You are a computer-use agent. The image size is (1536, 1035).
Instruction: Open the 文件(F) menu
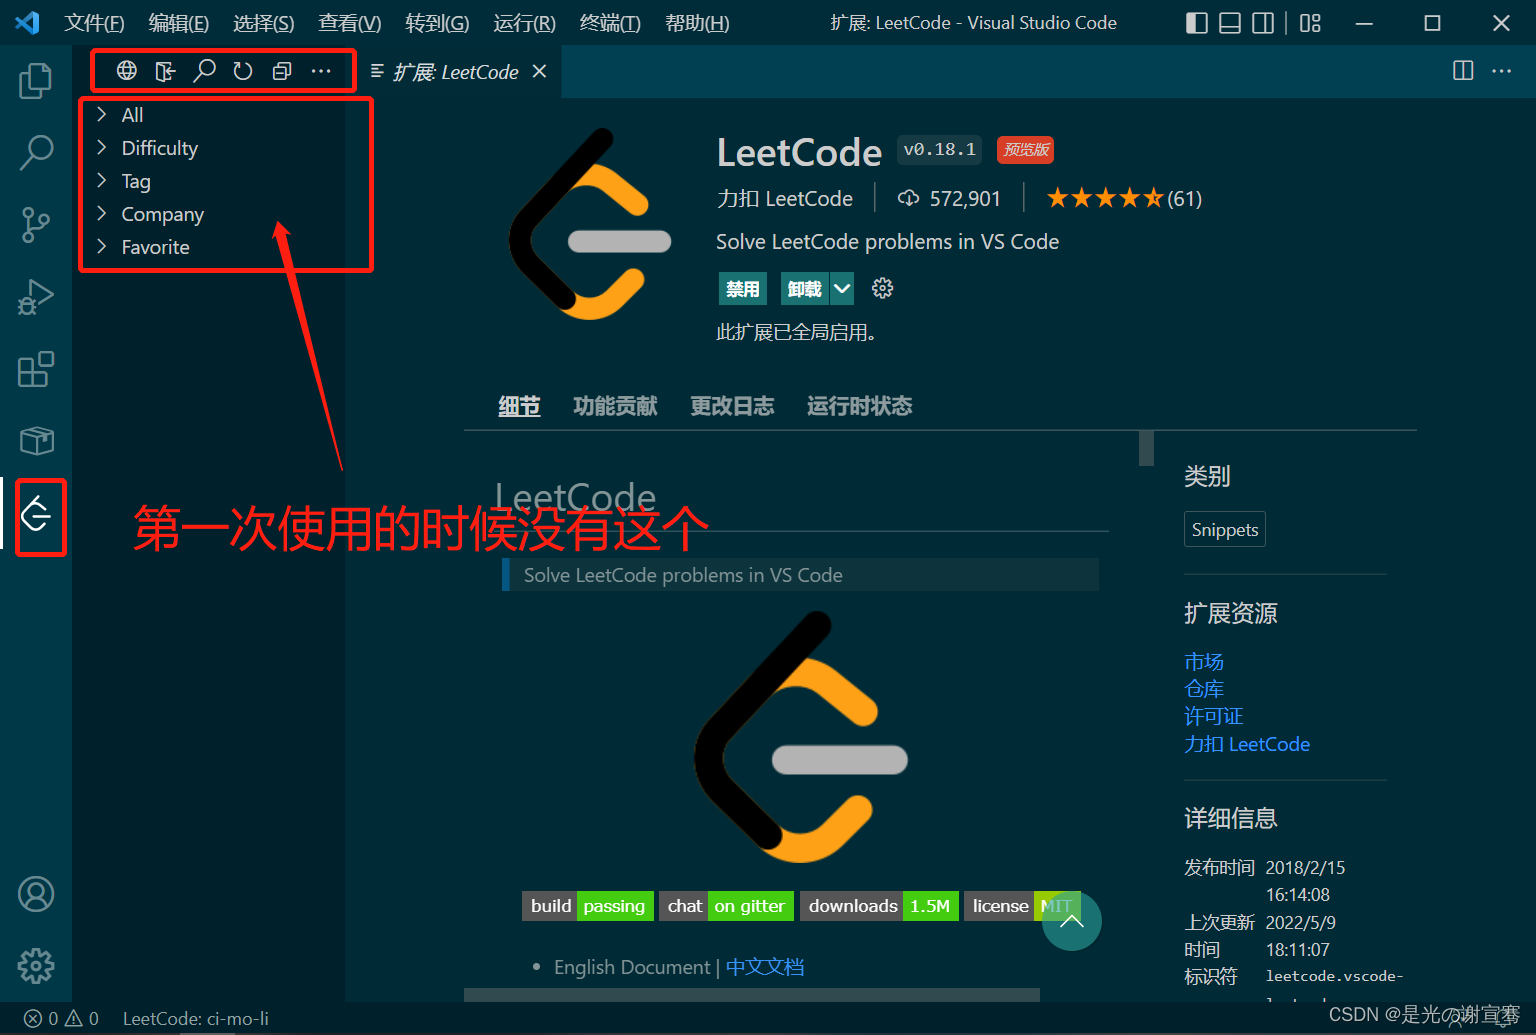click(94, 23)
